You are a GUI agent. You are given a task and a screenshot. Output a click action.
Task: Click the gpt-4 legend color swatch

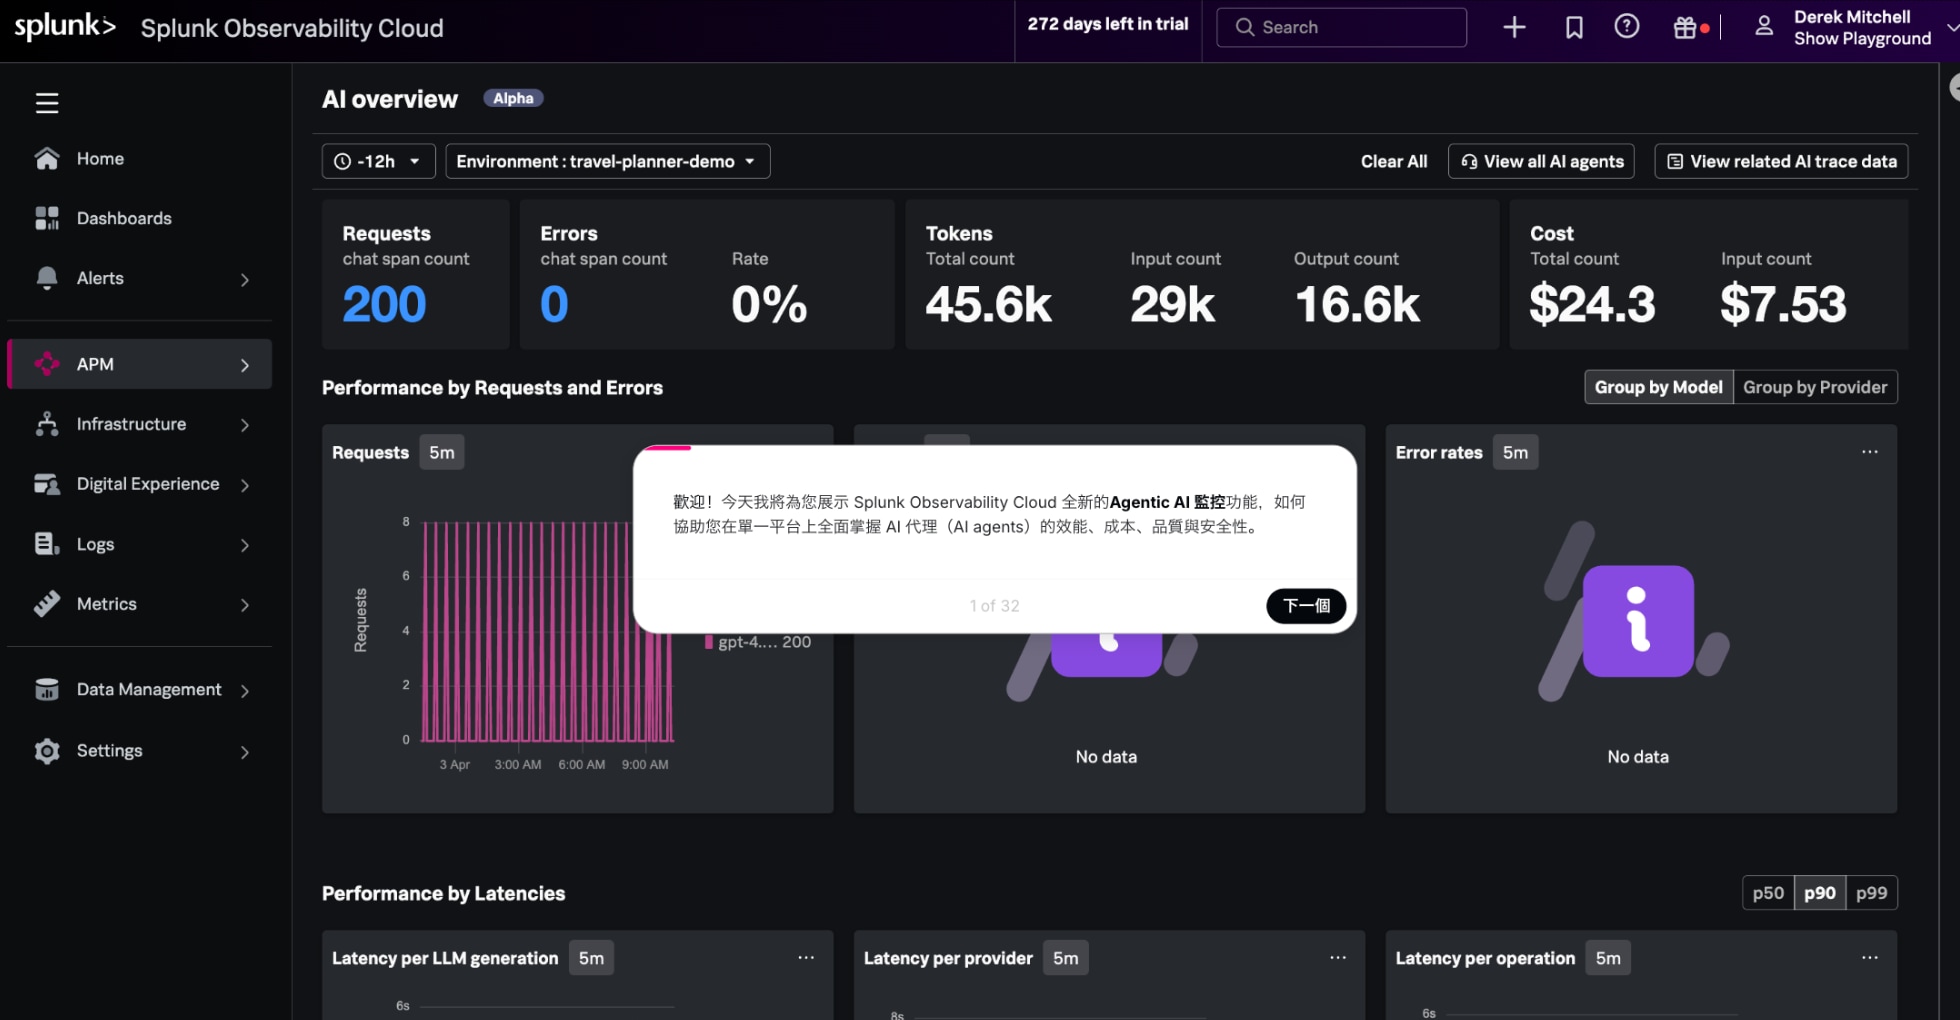(708, 642)
